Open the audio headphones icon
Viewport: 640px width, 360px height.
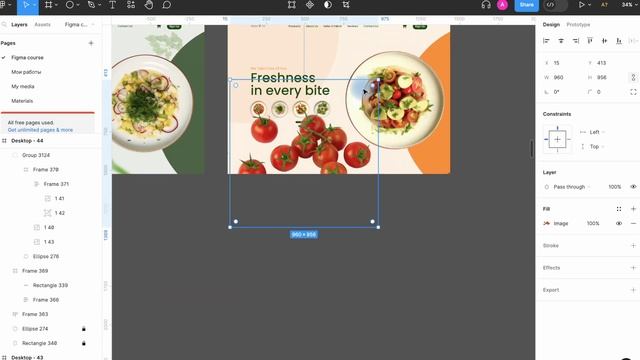486,5
